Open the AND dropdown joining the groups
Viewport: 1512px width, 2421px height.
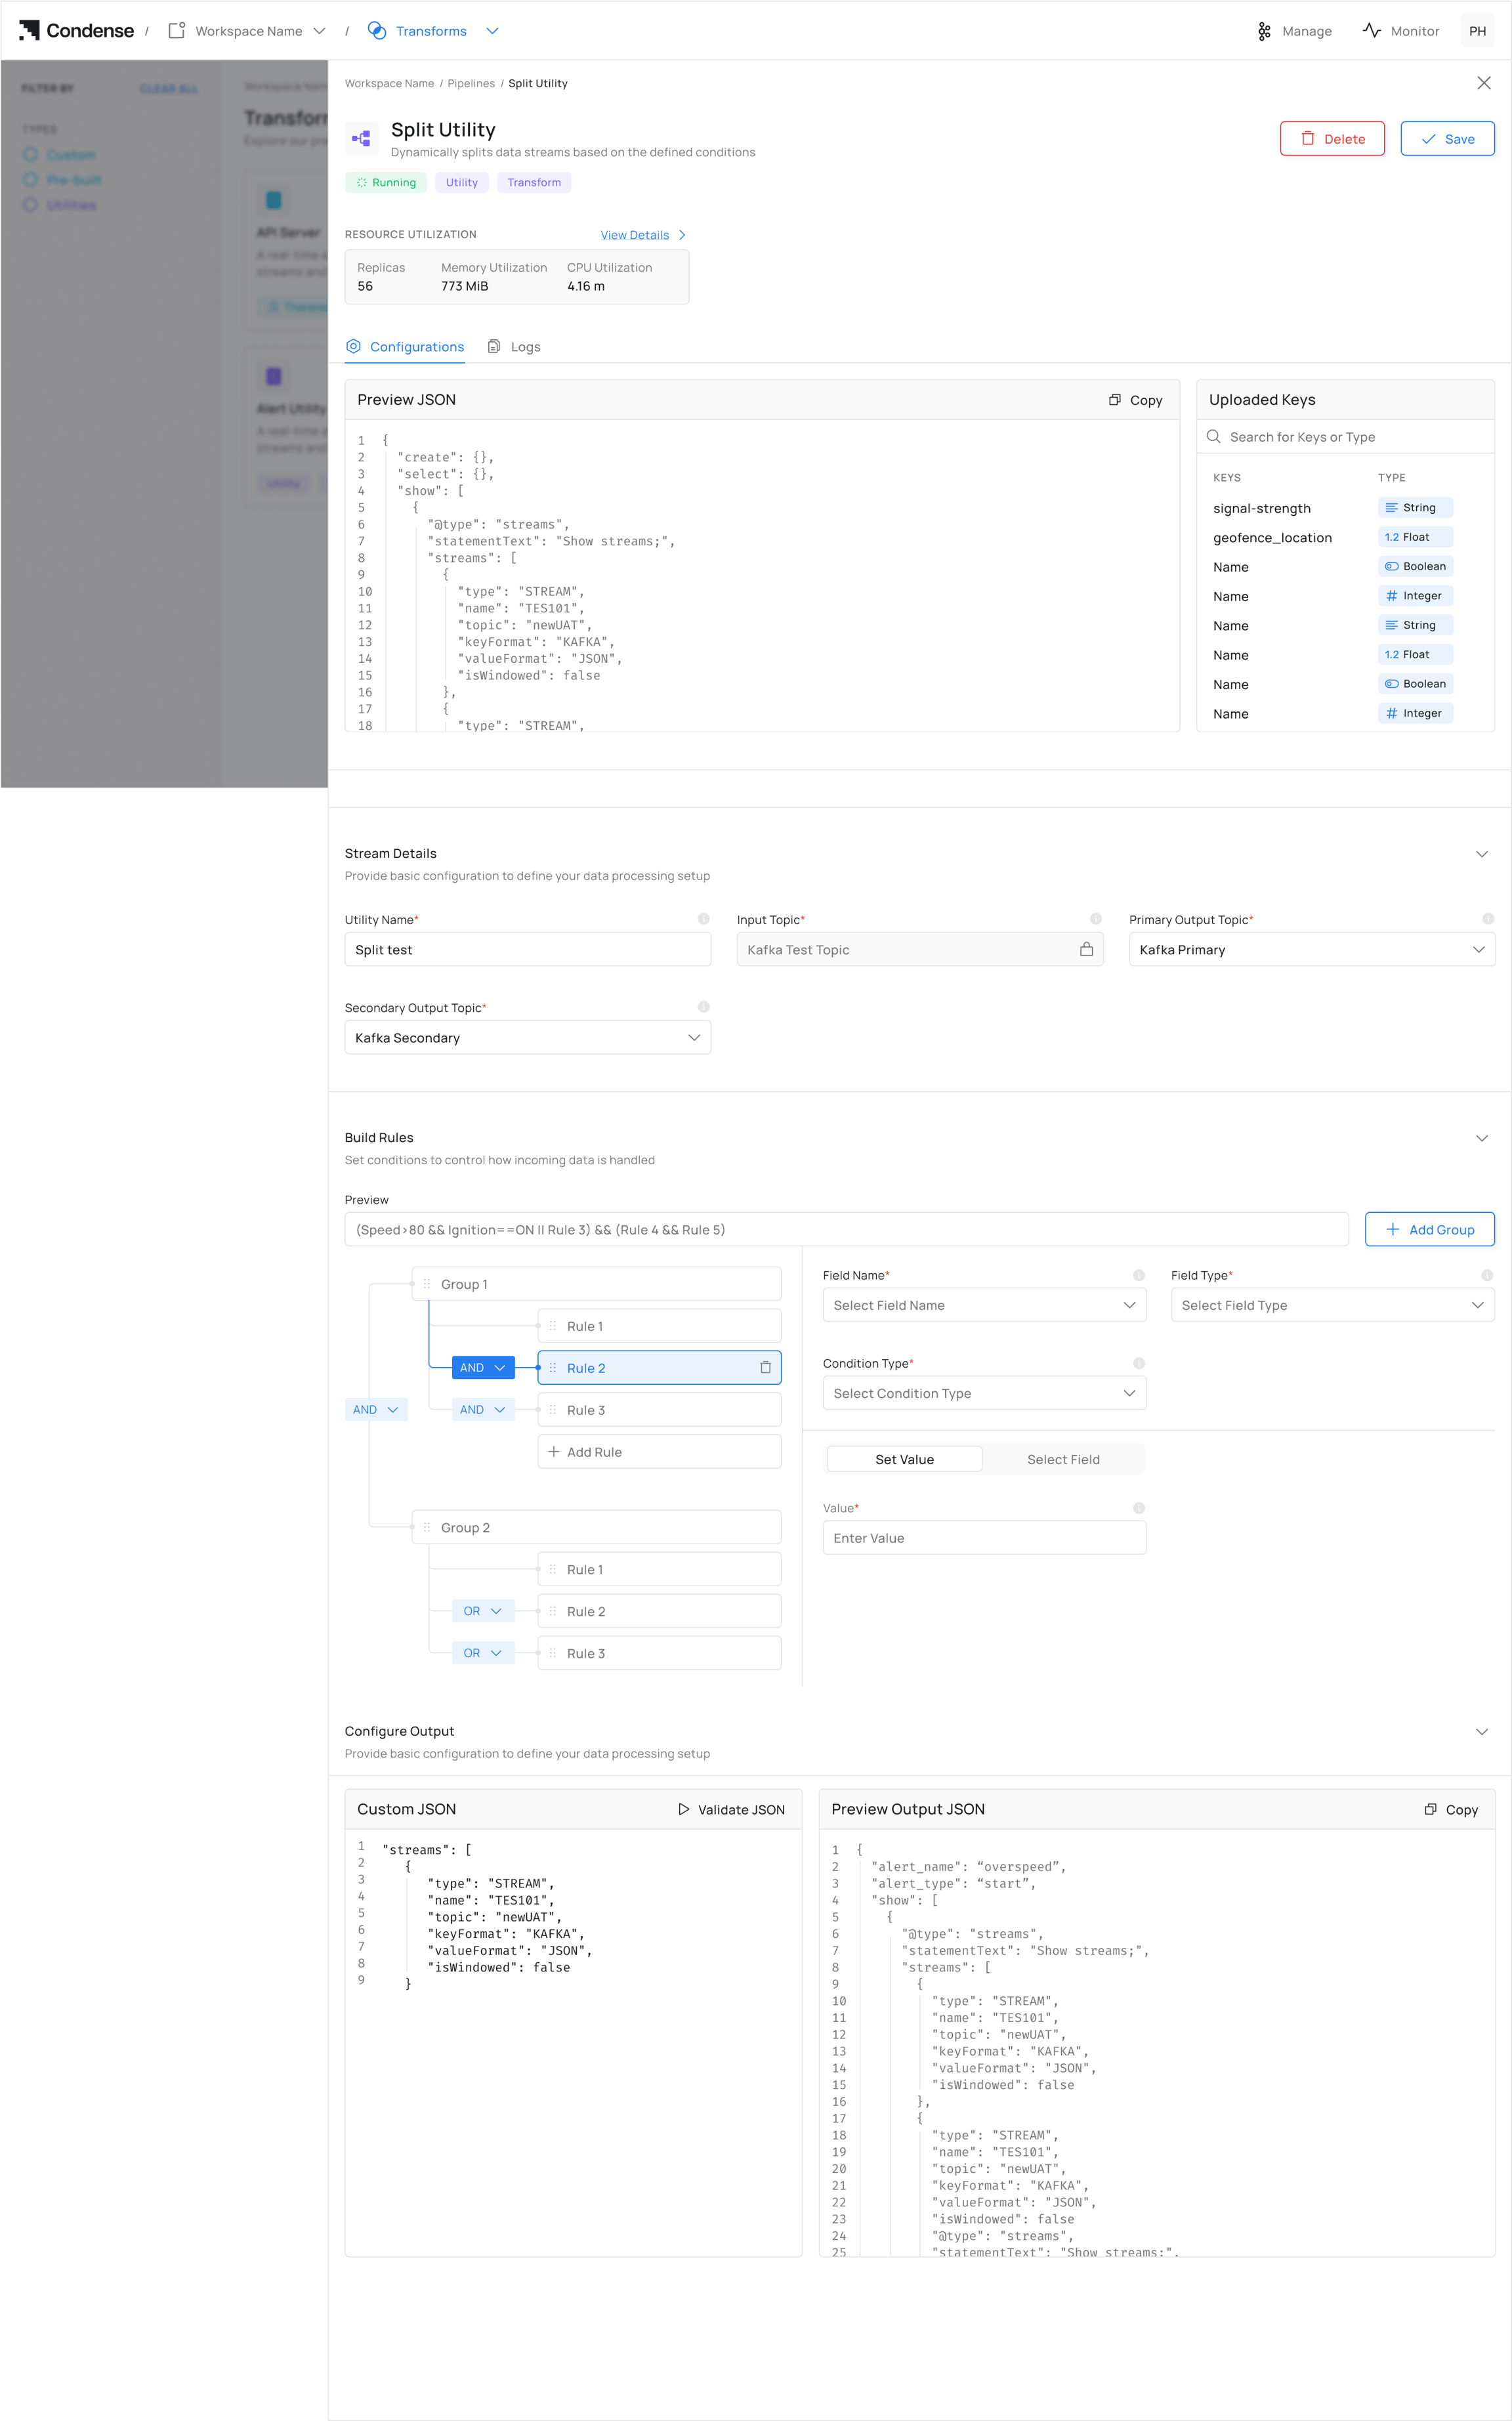pos(376,1410)
